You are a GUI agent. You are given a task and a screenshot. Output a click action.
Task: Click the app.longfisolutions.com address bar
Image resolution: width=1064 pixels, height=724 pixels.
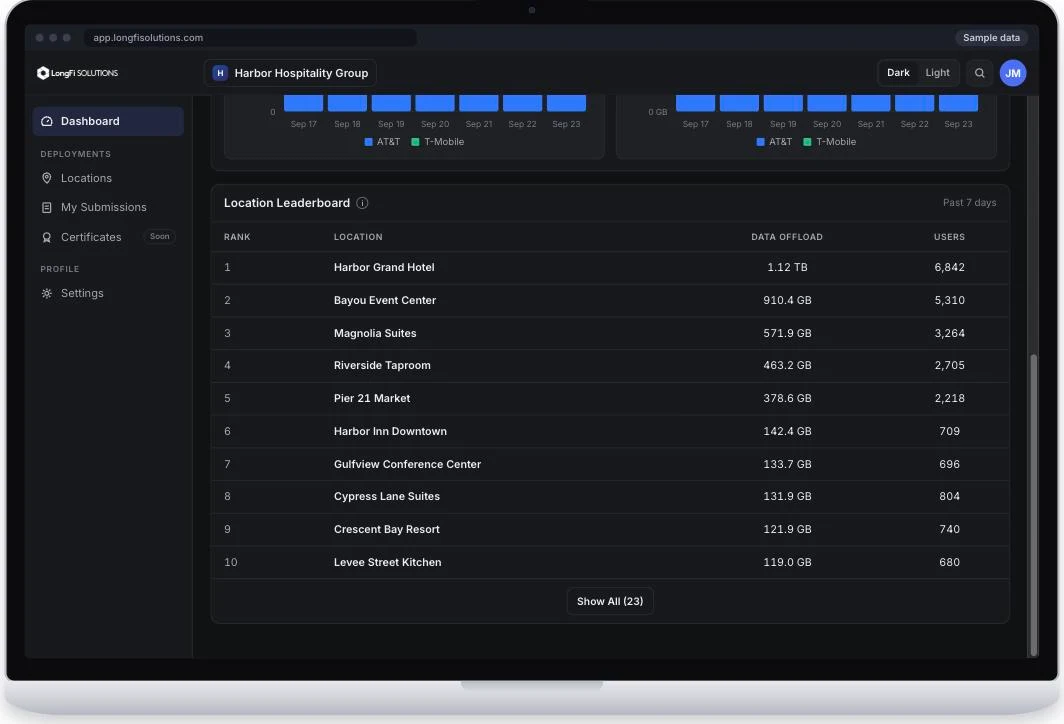click(x=251, y=38)
